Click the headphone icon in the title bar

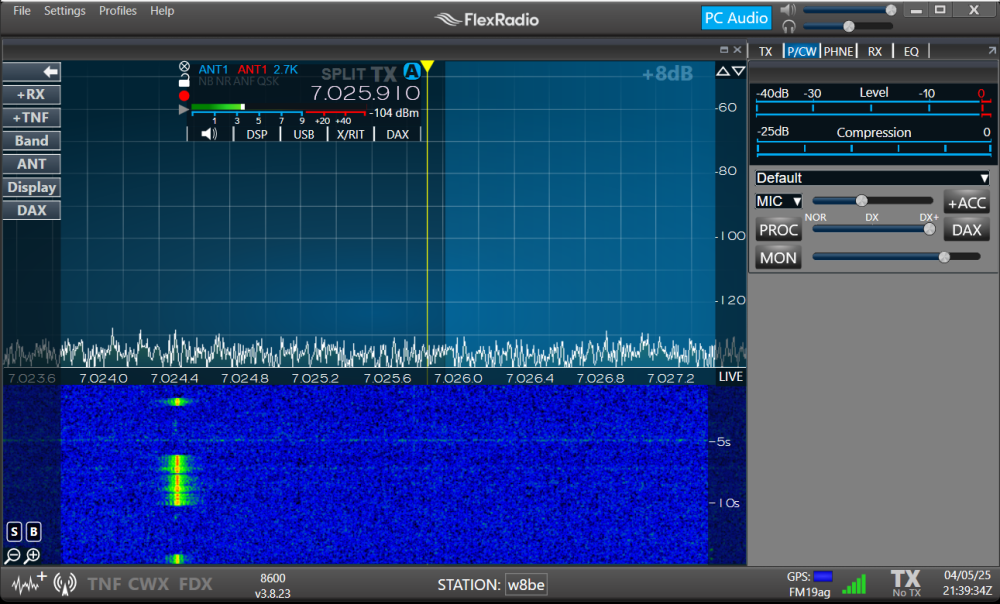(x=789, y=26)
